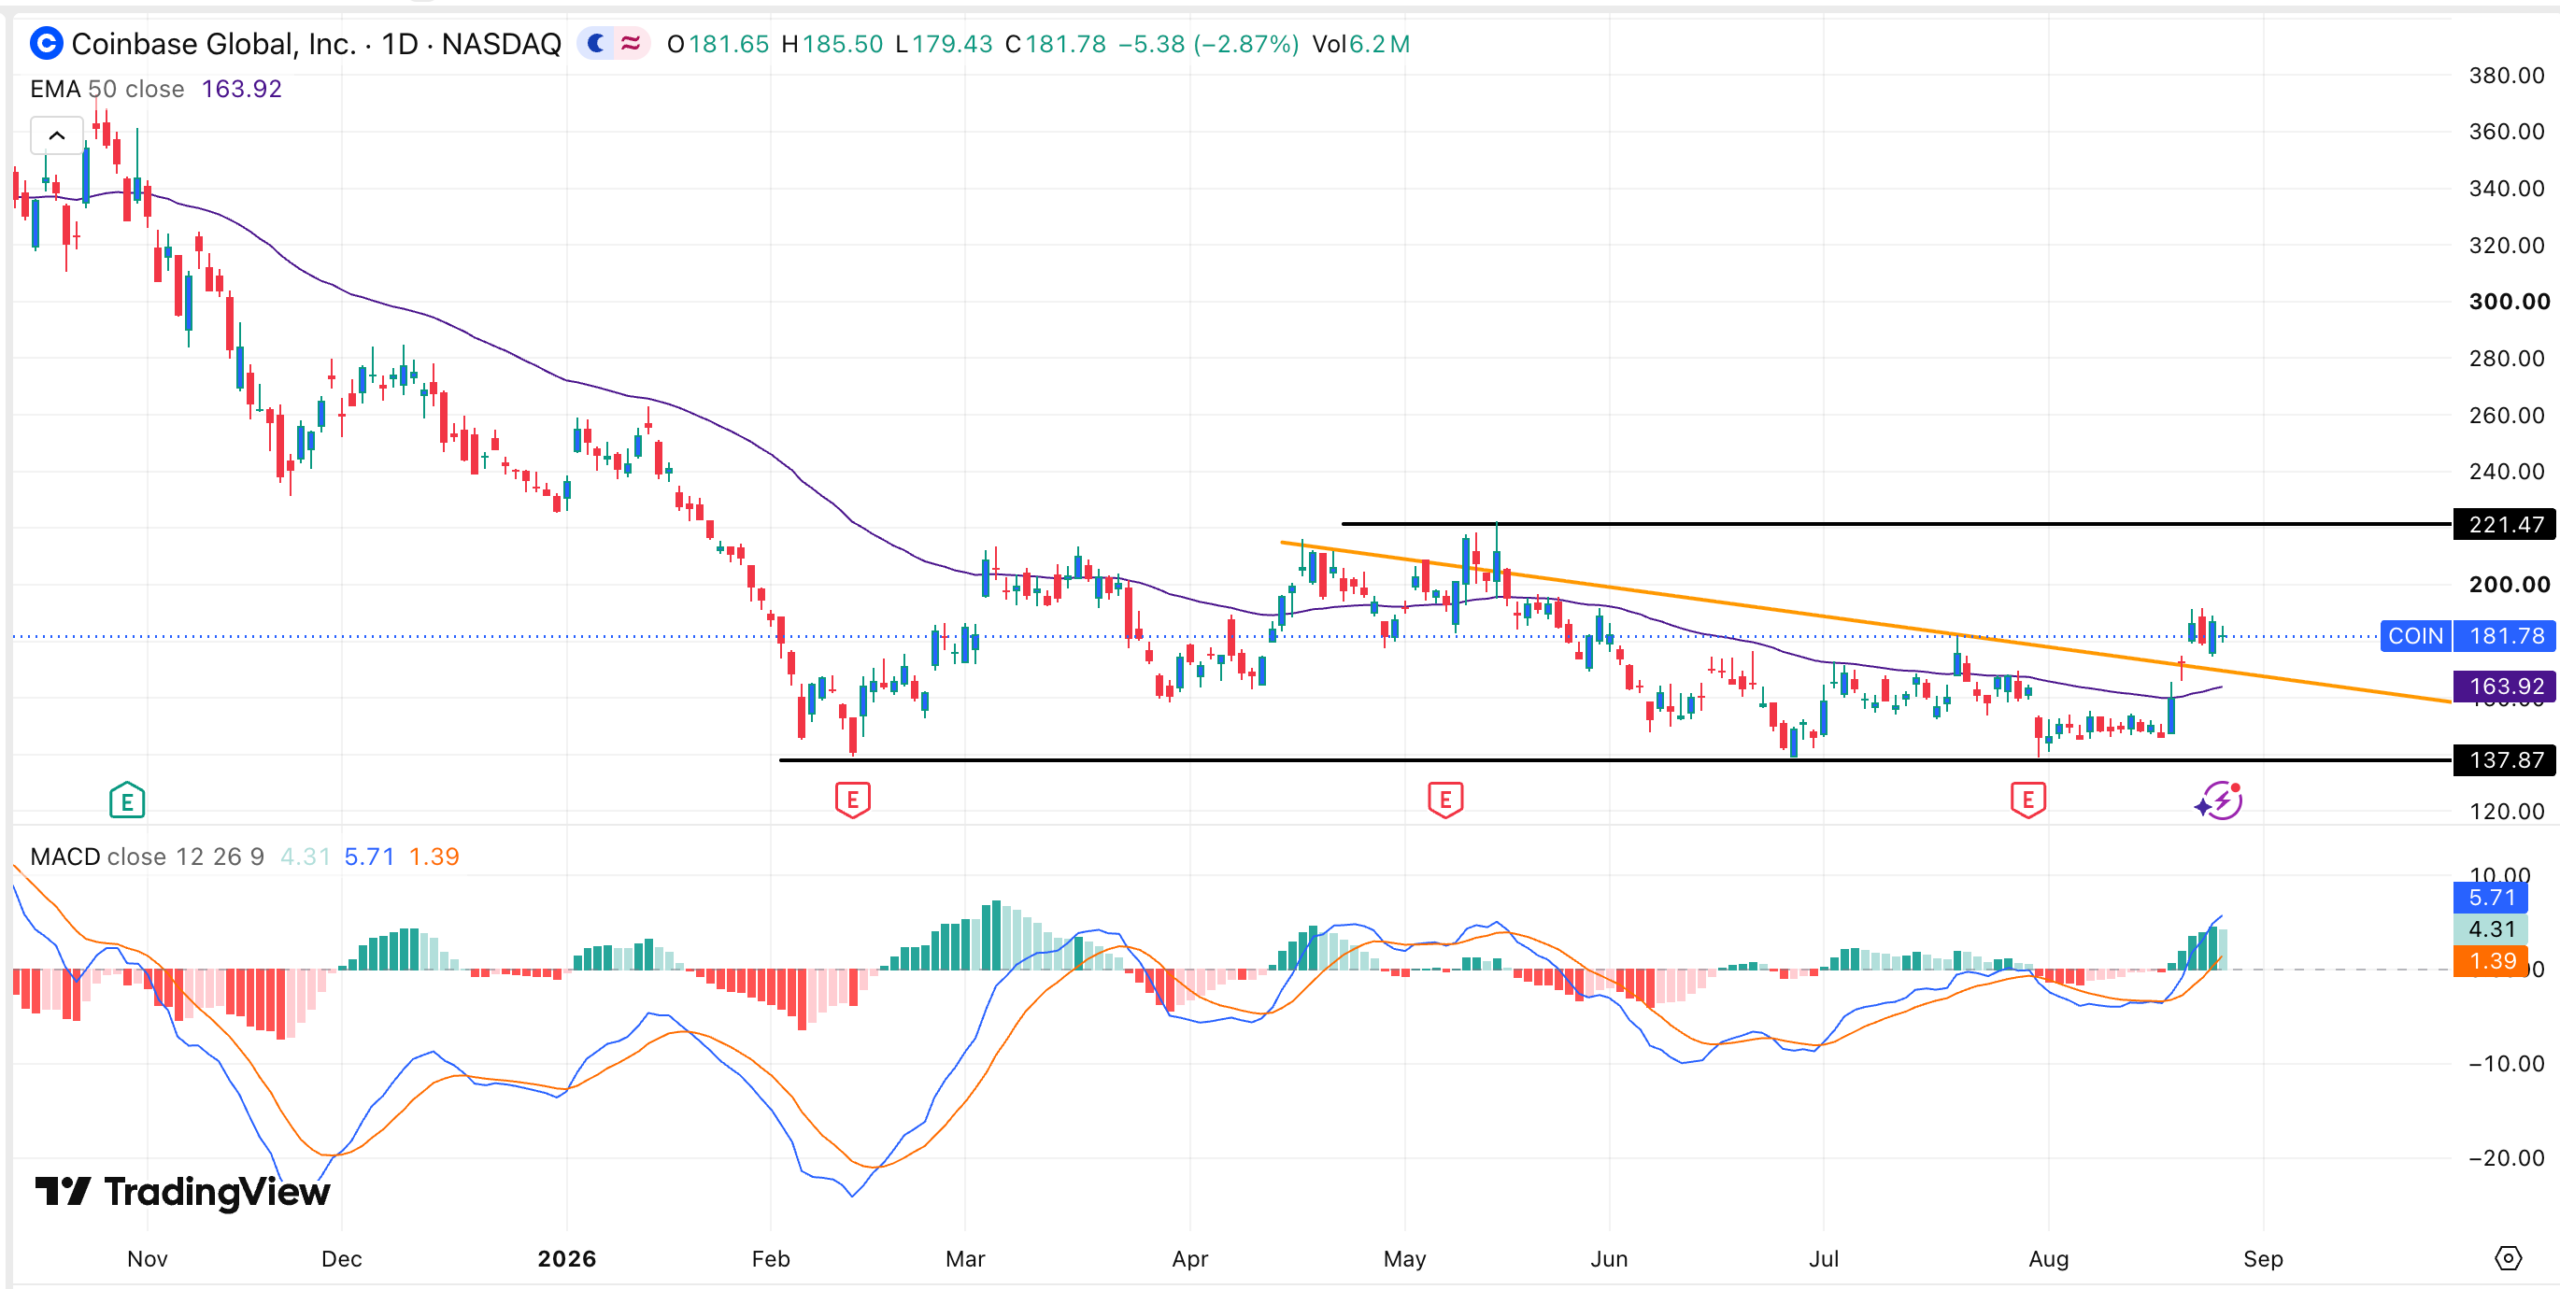Click the MACD legend histogram value 4.31
The height and width of the screenshot is (1289, 2560).
(305, 857)
